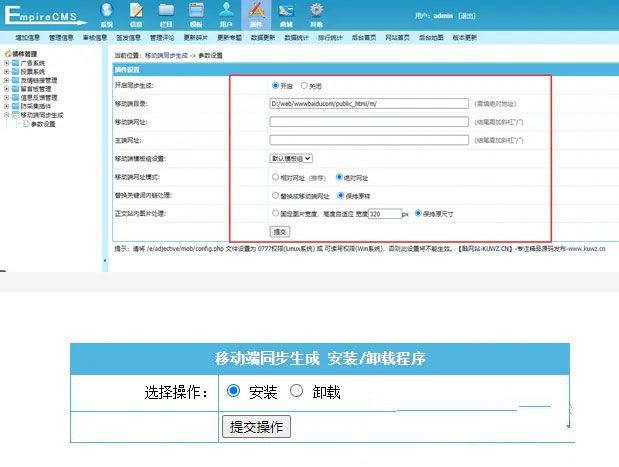Select 关闭 radio for sync generation

(x=304, y=85)
